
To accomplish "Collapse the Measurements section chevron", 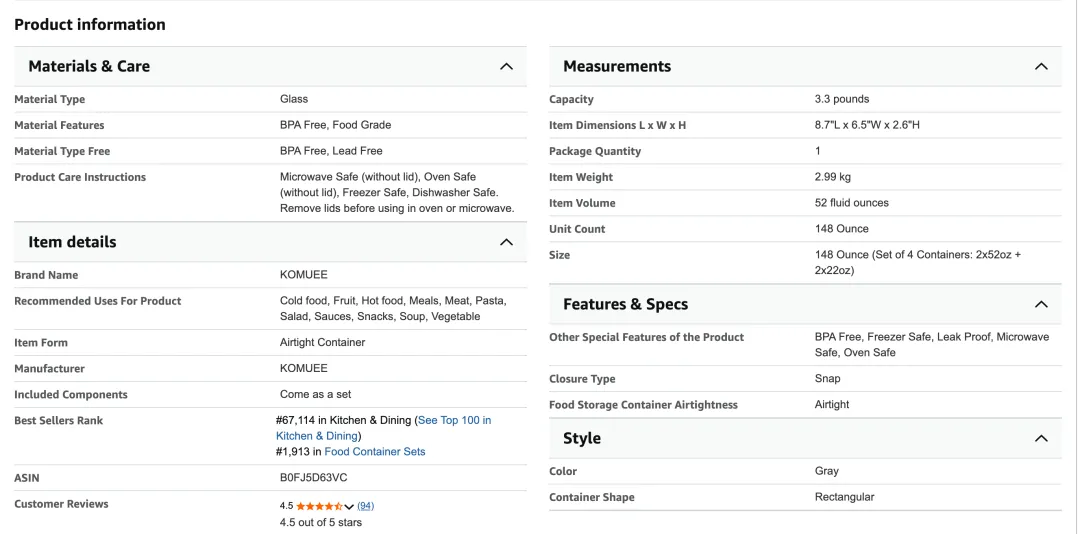I will point(1041,67).
